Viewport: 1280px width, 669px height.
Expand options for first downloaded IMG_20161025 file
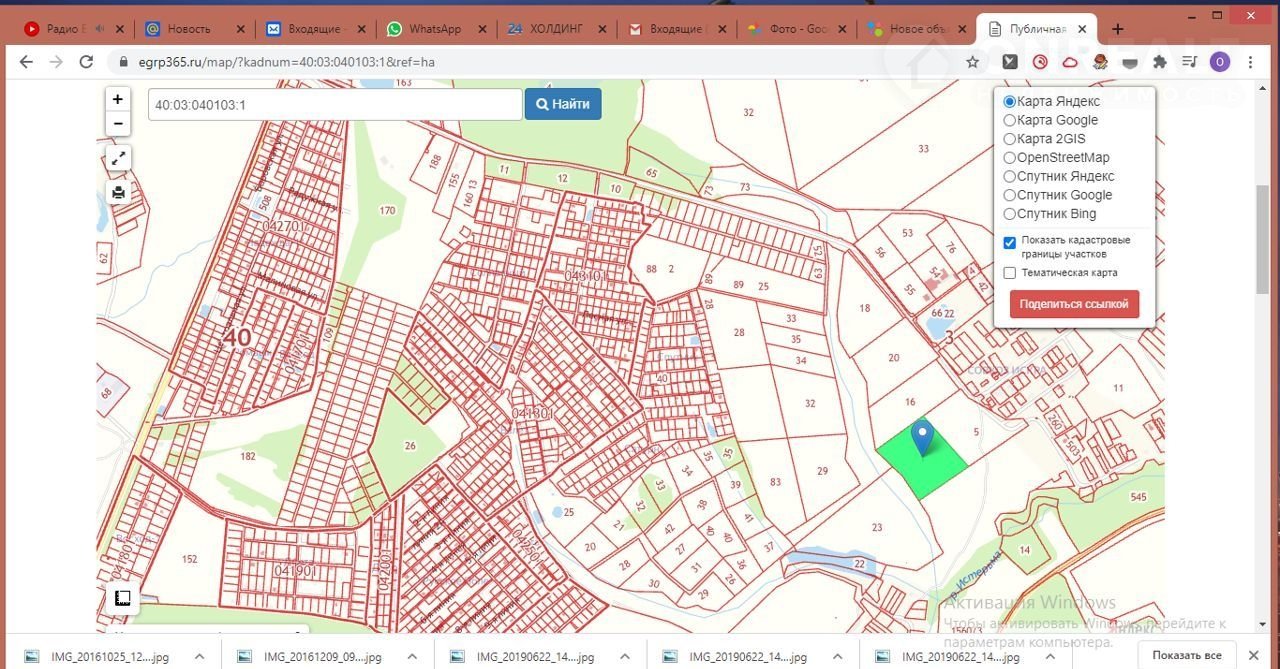(199, 656)
